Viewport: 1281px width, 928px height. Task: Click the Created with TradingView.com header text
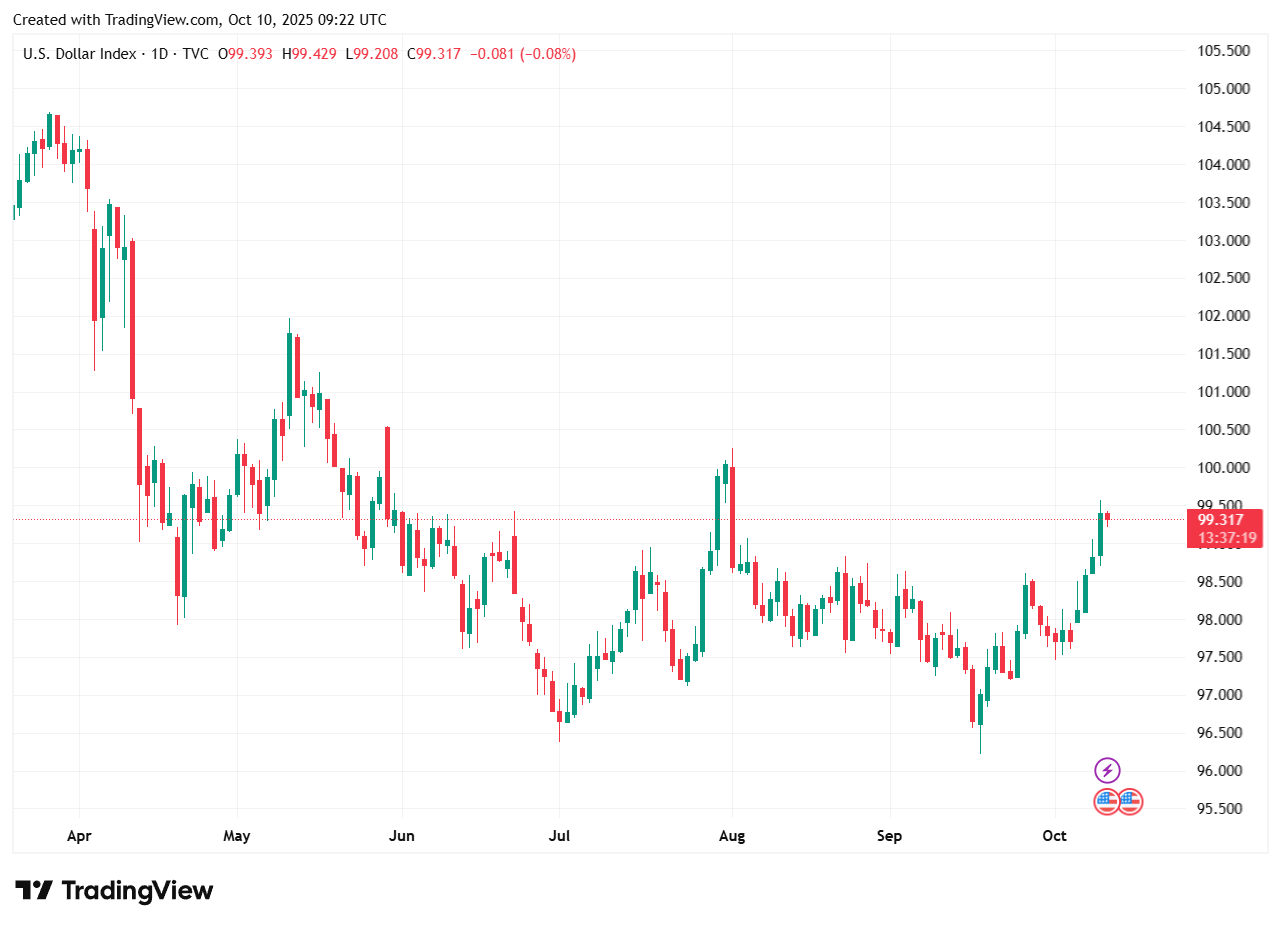(x=200, y=20)
